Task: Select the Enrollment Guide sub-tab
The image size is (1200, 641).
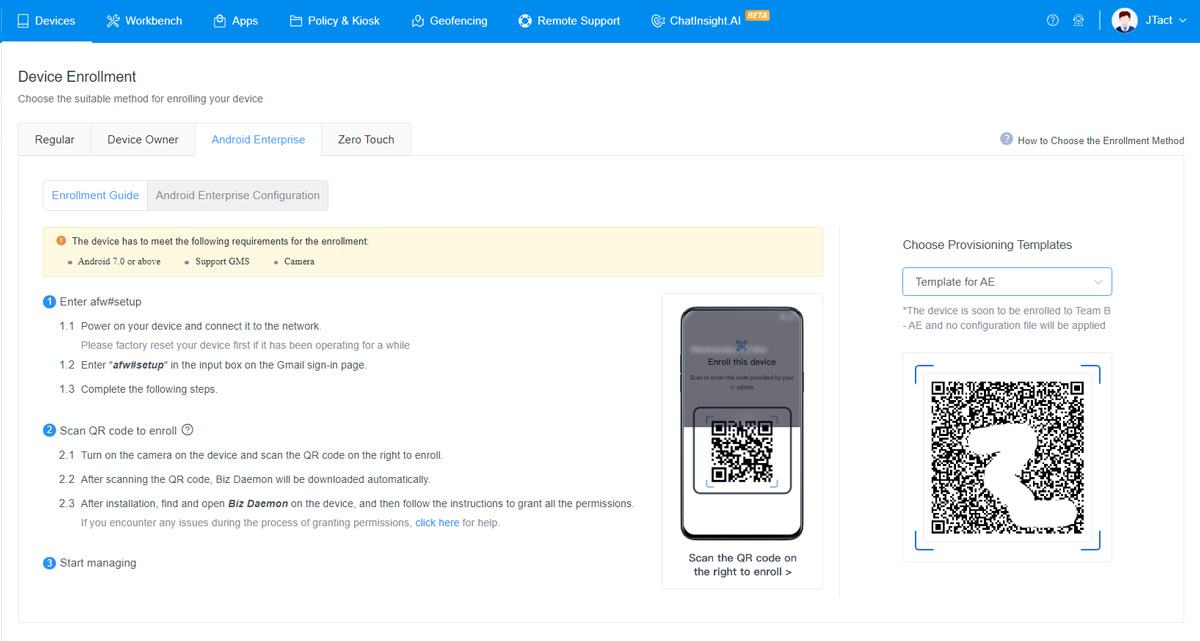Action: coord(95,196)
